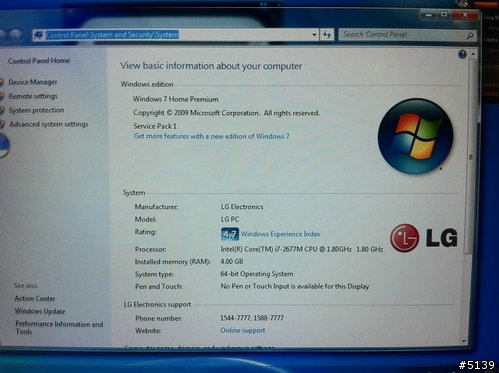Click the Remote settings shield icon
Image resolution: width=499 pixels, height=373 pixels.
(x=2, y=96)
